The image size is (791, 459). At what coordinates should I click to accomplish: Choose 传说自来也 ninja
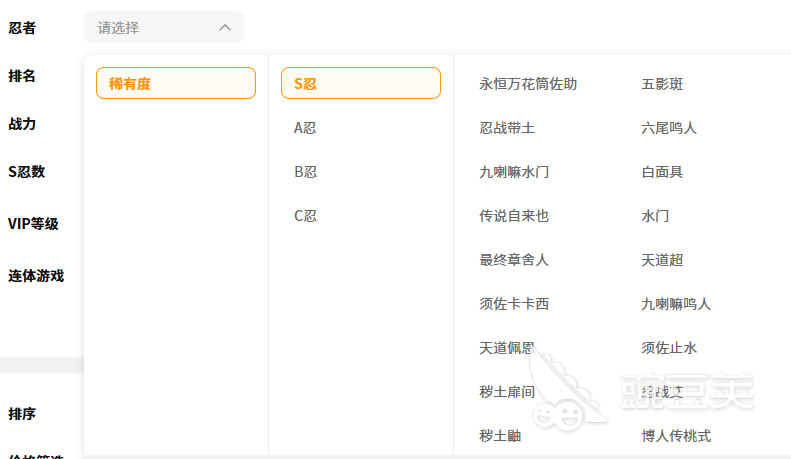coord(514,216)
